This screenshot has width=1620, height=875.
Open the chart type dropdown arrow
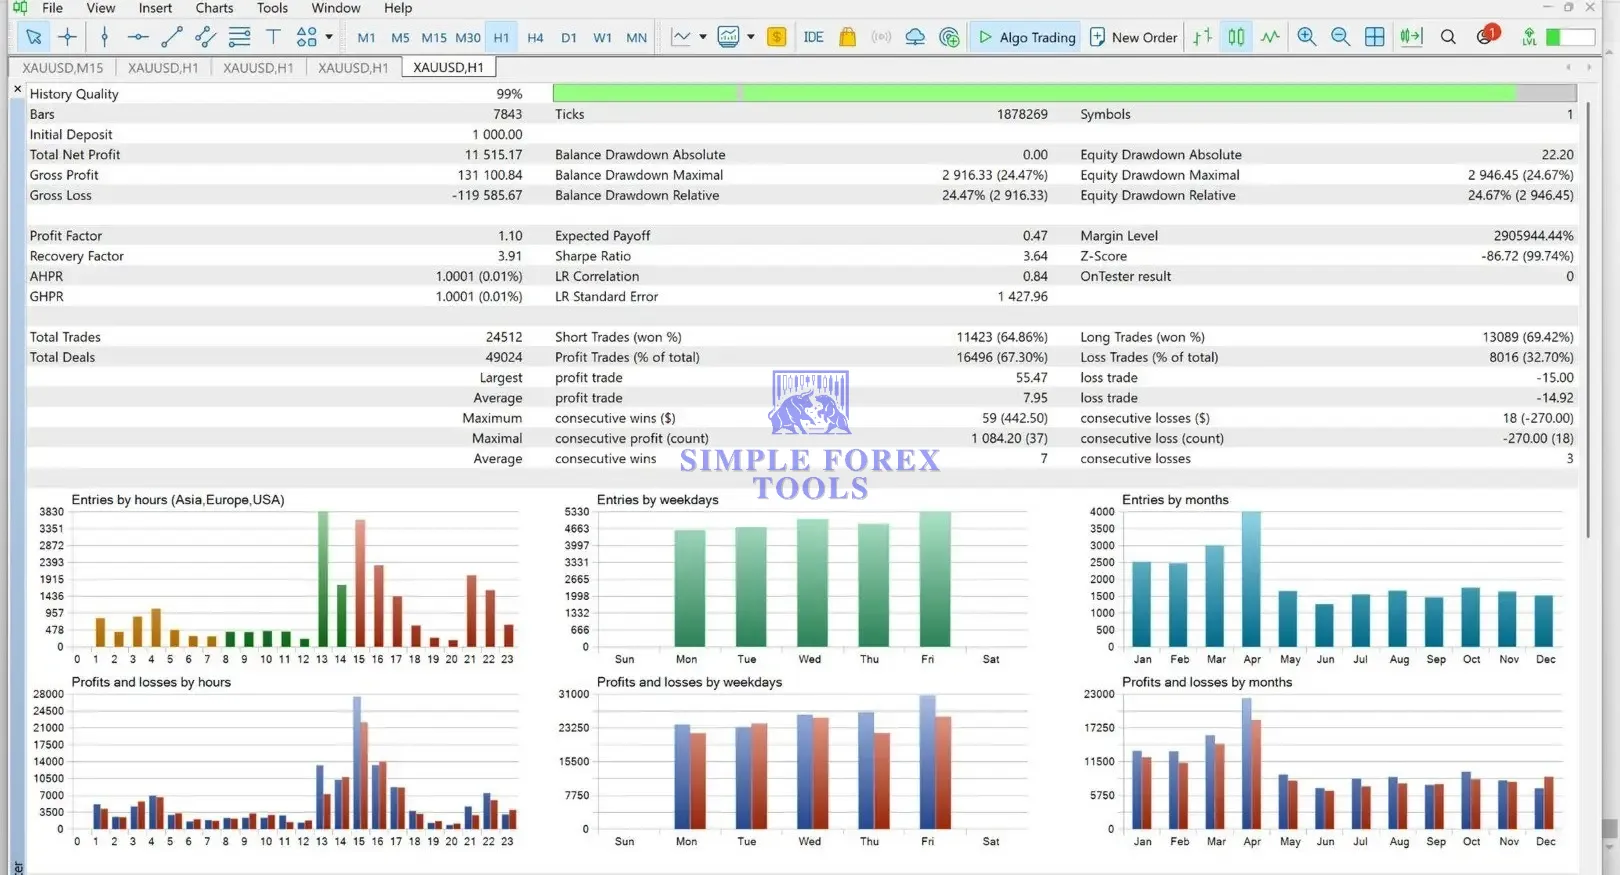click(x=703, y=37)
